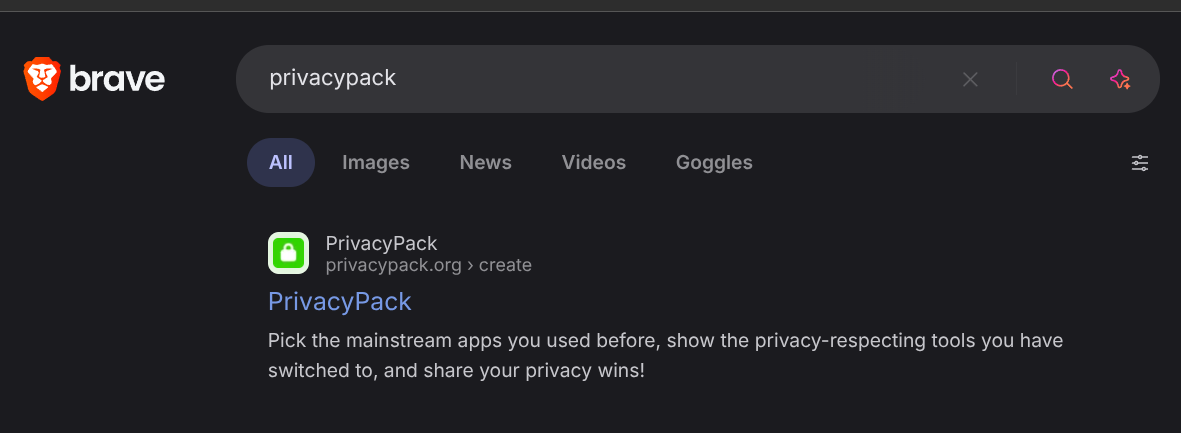This screenshot has width=1181, height=433.
Task: Submit search using magnifier icon
Action: tap(1062, 79)
